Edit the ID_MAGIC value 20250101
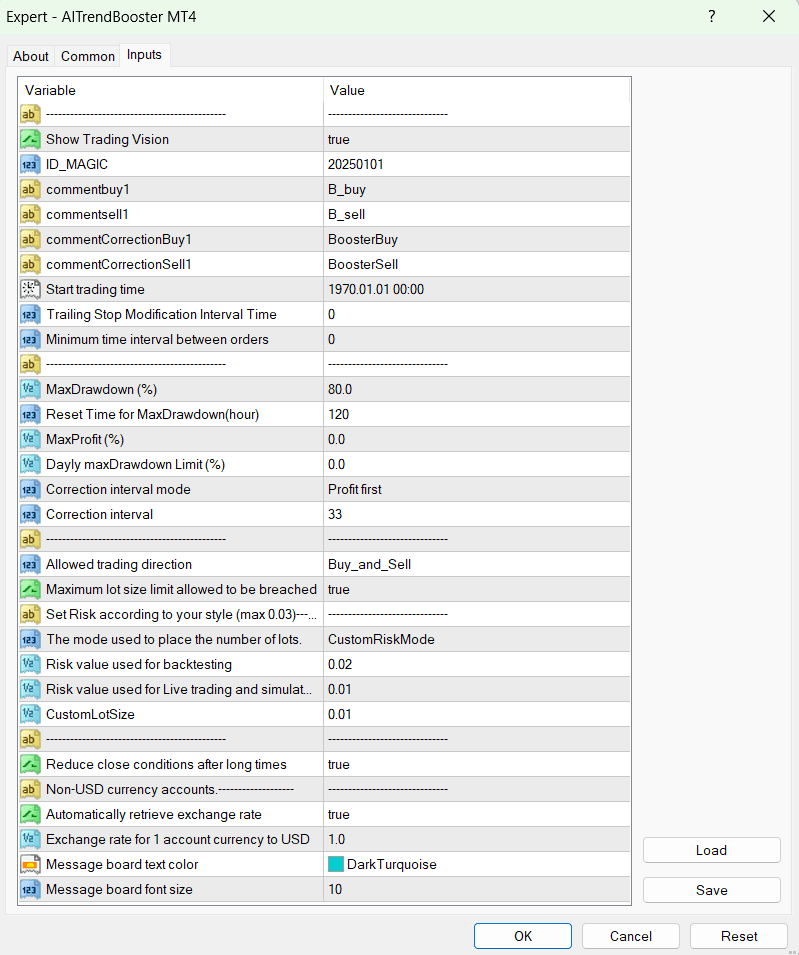 [477, 164]
